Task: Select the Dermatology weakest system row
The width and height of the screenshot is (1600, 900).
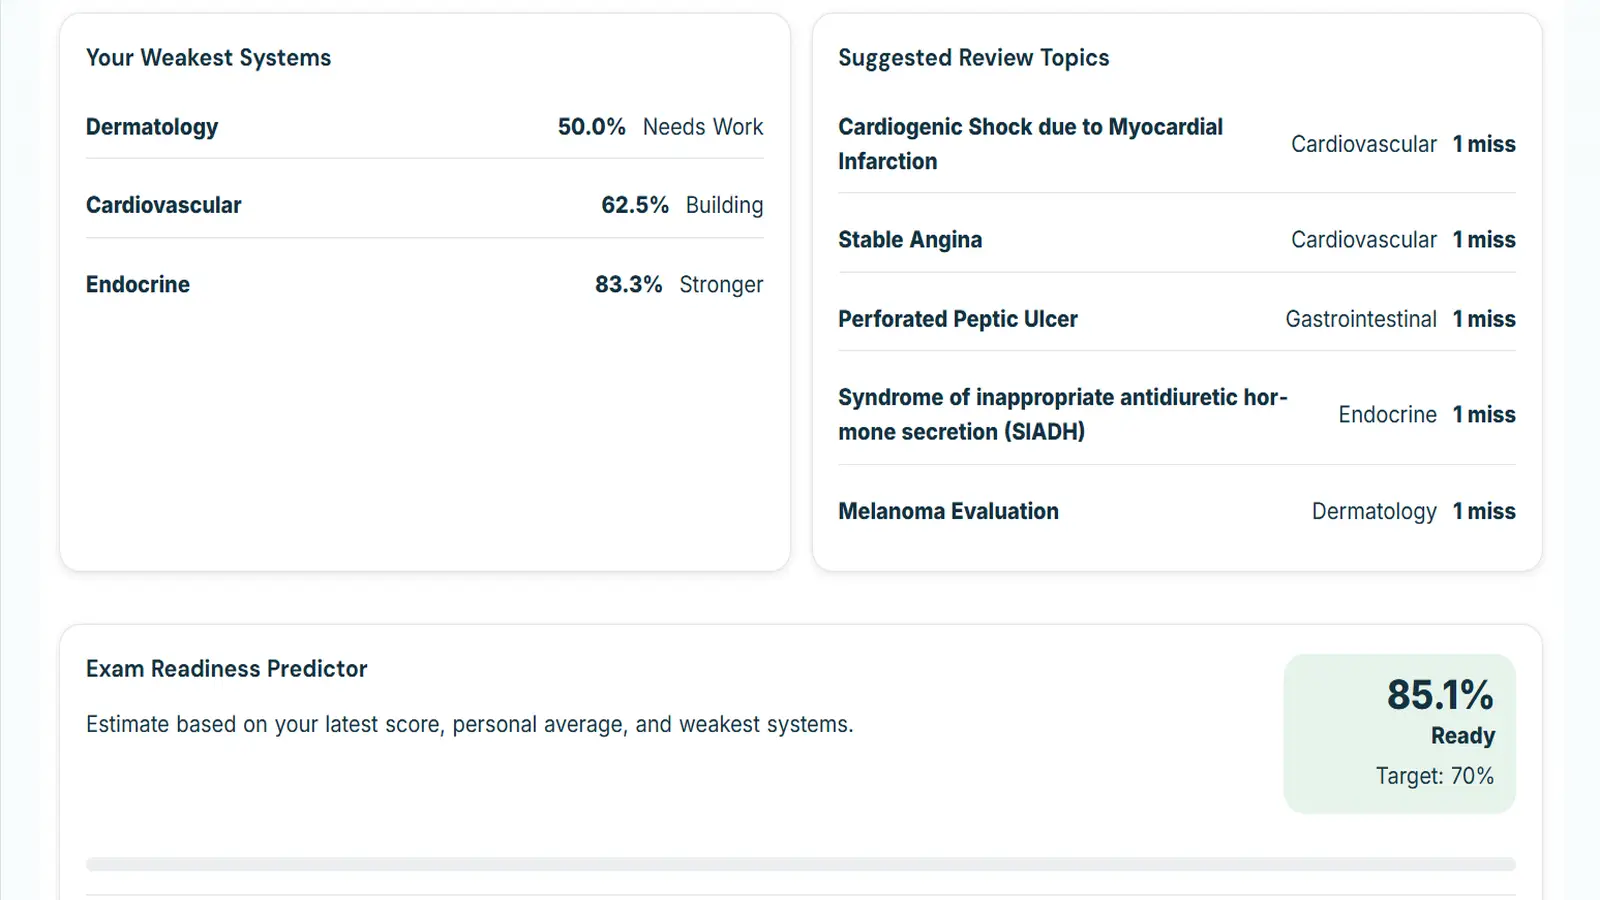Action: tap(152, 127)
